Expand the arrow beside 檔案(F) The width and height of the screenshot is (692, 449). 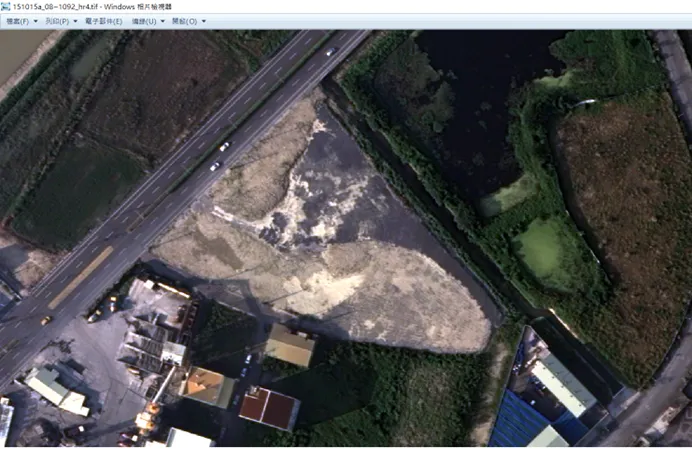pos(35,21)
